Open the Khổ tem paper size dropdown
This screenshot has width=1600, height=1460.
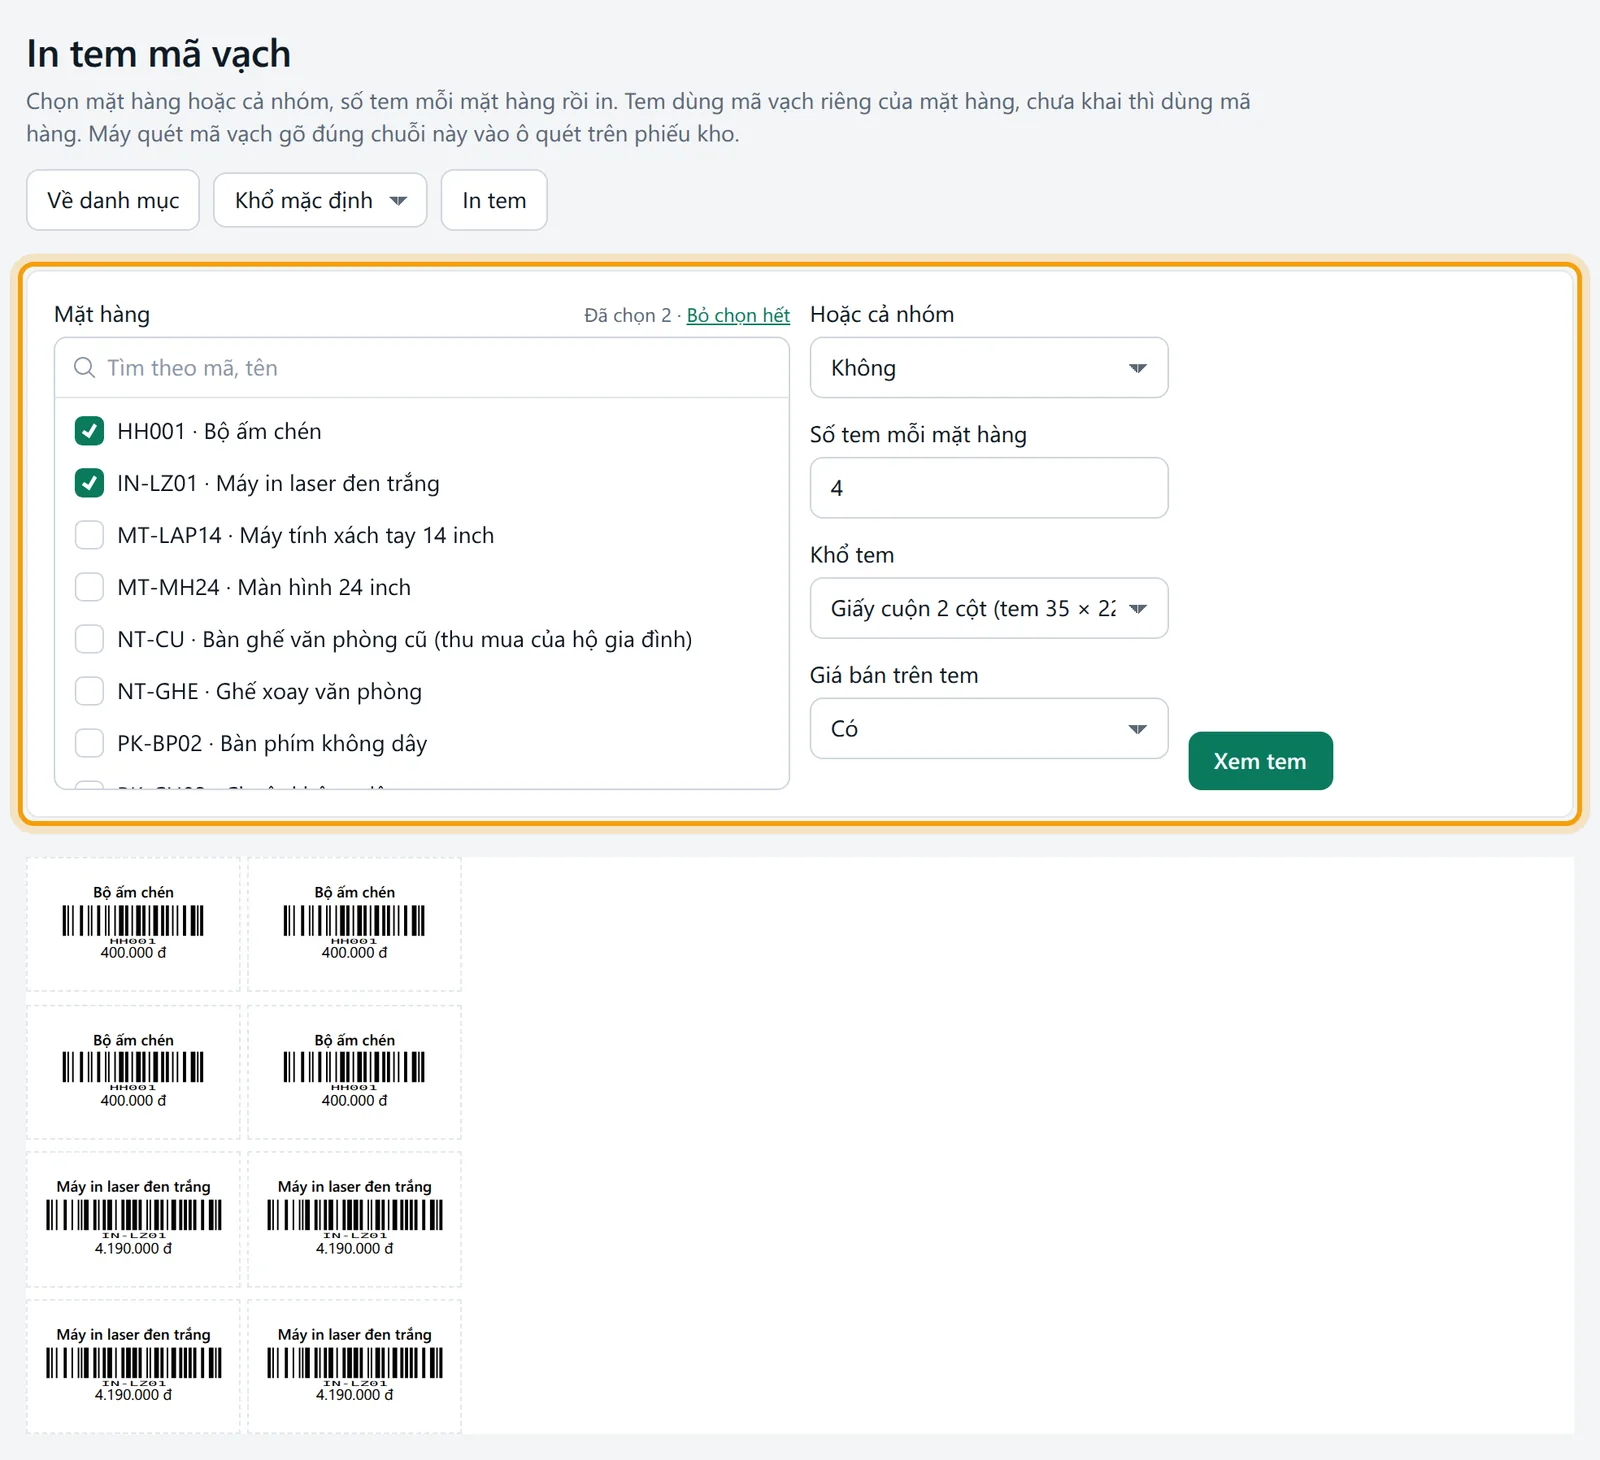point(989,608)
